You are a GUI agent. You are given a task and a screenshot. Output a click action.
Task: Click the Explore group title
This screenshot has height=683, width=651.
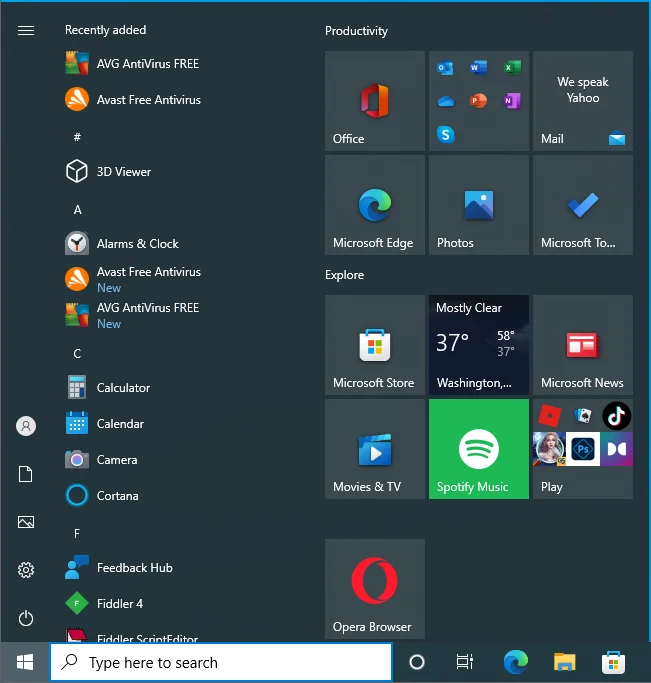coord(344,275)
